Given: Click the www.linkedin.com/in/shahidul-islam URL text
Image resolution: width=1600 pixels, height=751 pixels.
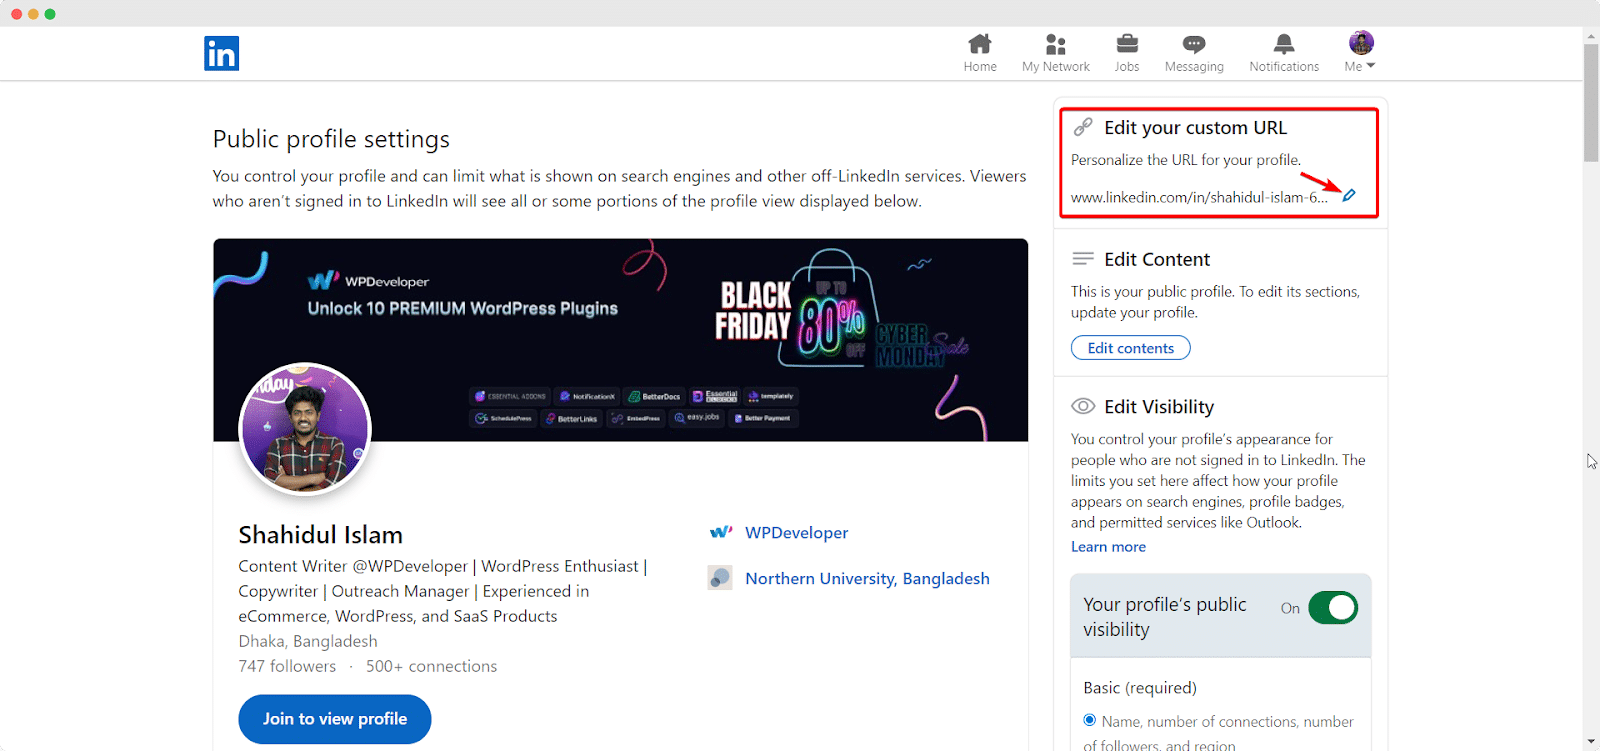Looking at the screenshot, I should pos(1199,198).
